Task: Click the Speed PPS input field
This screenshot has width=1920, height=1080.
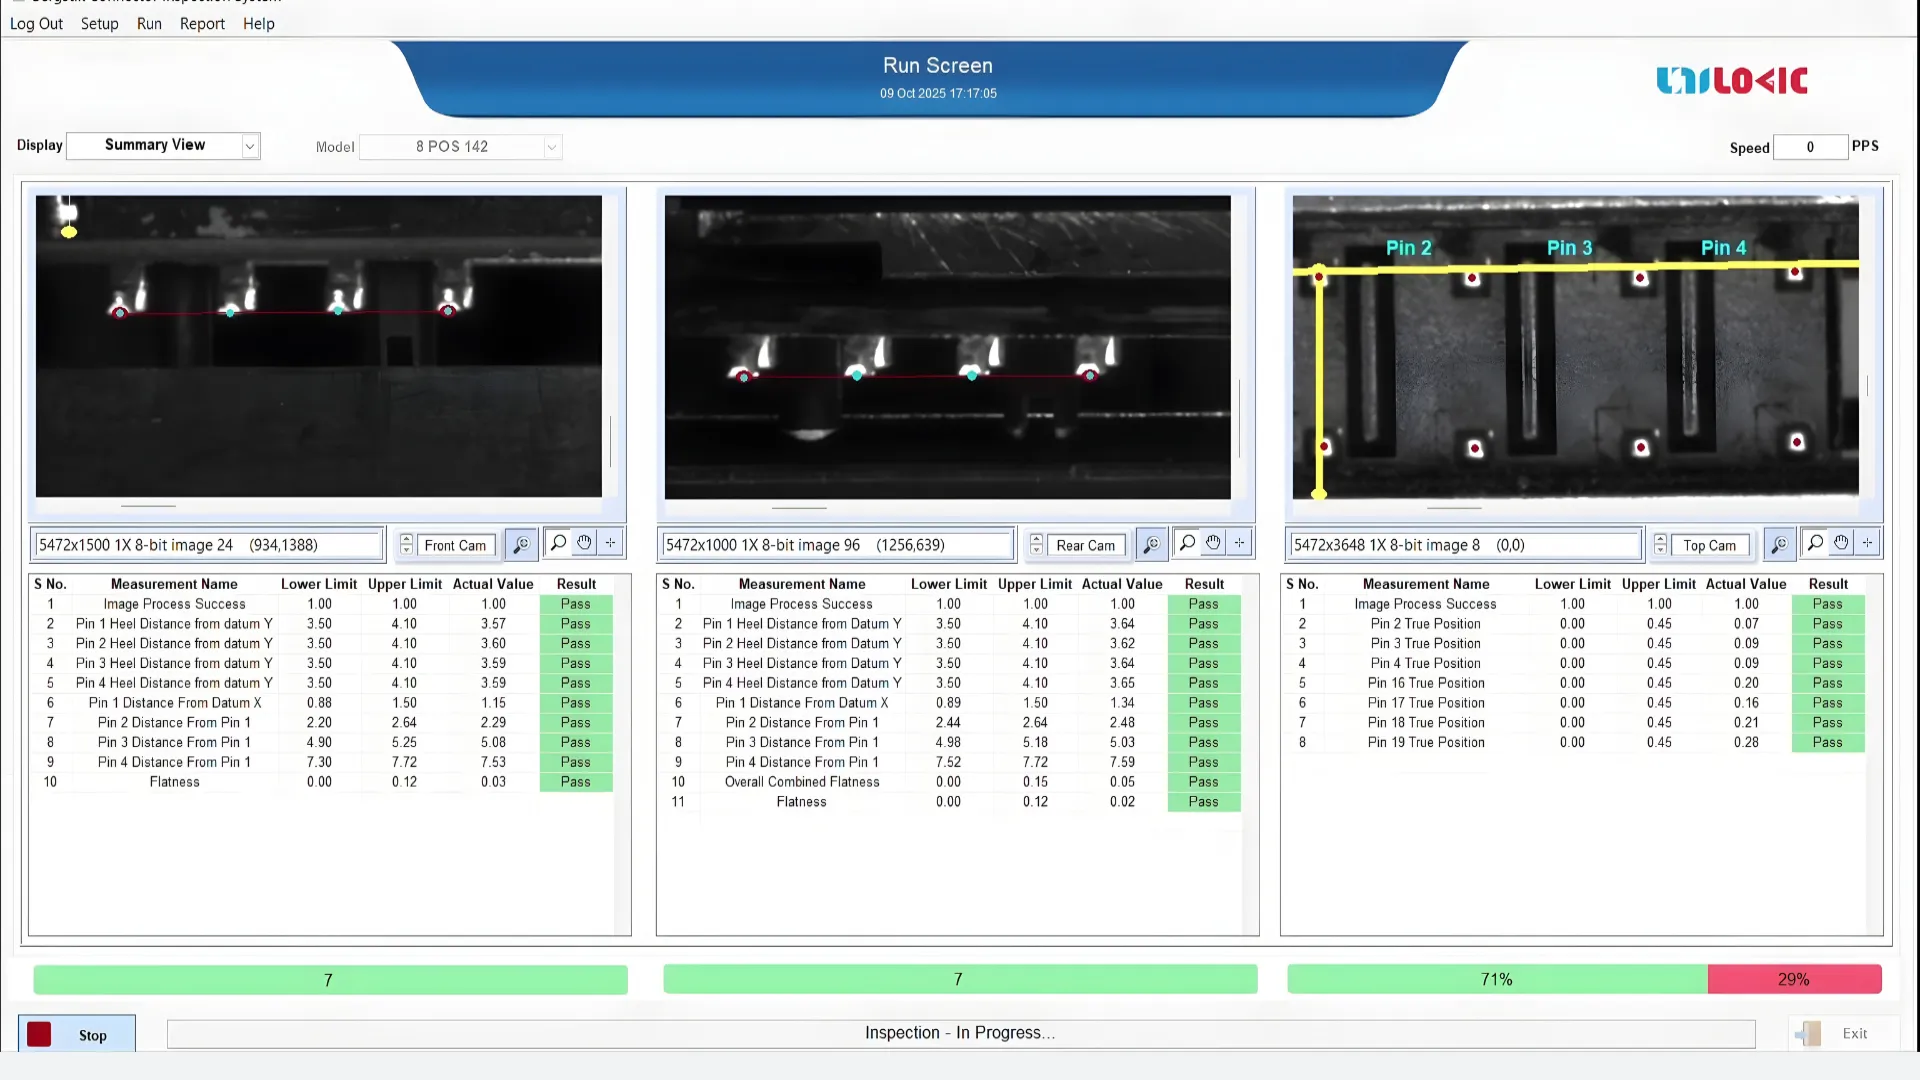Action: coord(1809,147)
